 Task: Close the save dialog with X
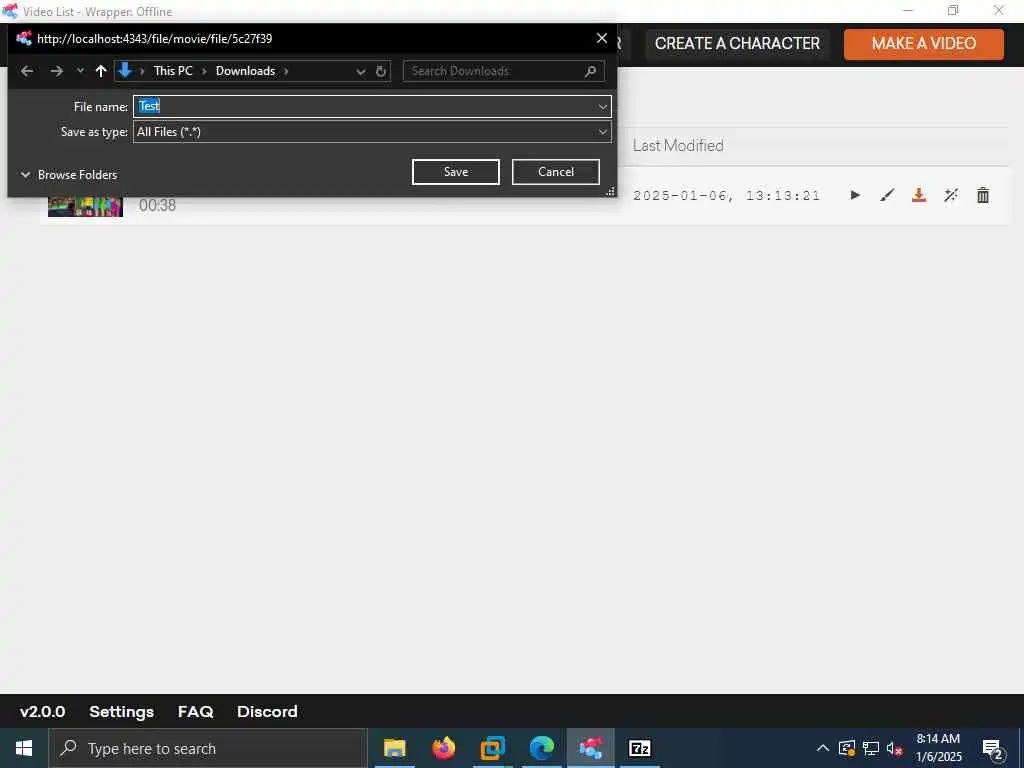602,39
